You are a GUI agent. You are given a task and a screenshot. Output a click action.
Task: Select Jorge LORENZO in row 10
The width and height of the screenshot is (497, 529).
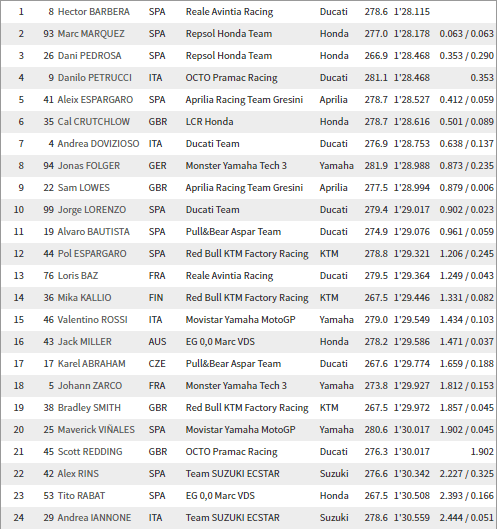92,210
